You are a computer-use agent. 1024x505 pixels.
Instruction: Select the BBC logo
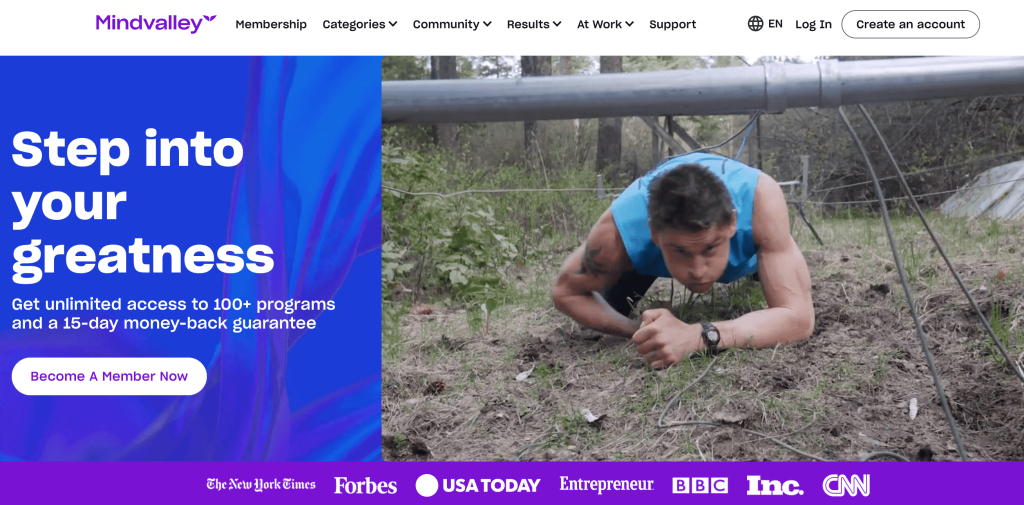700,485
